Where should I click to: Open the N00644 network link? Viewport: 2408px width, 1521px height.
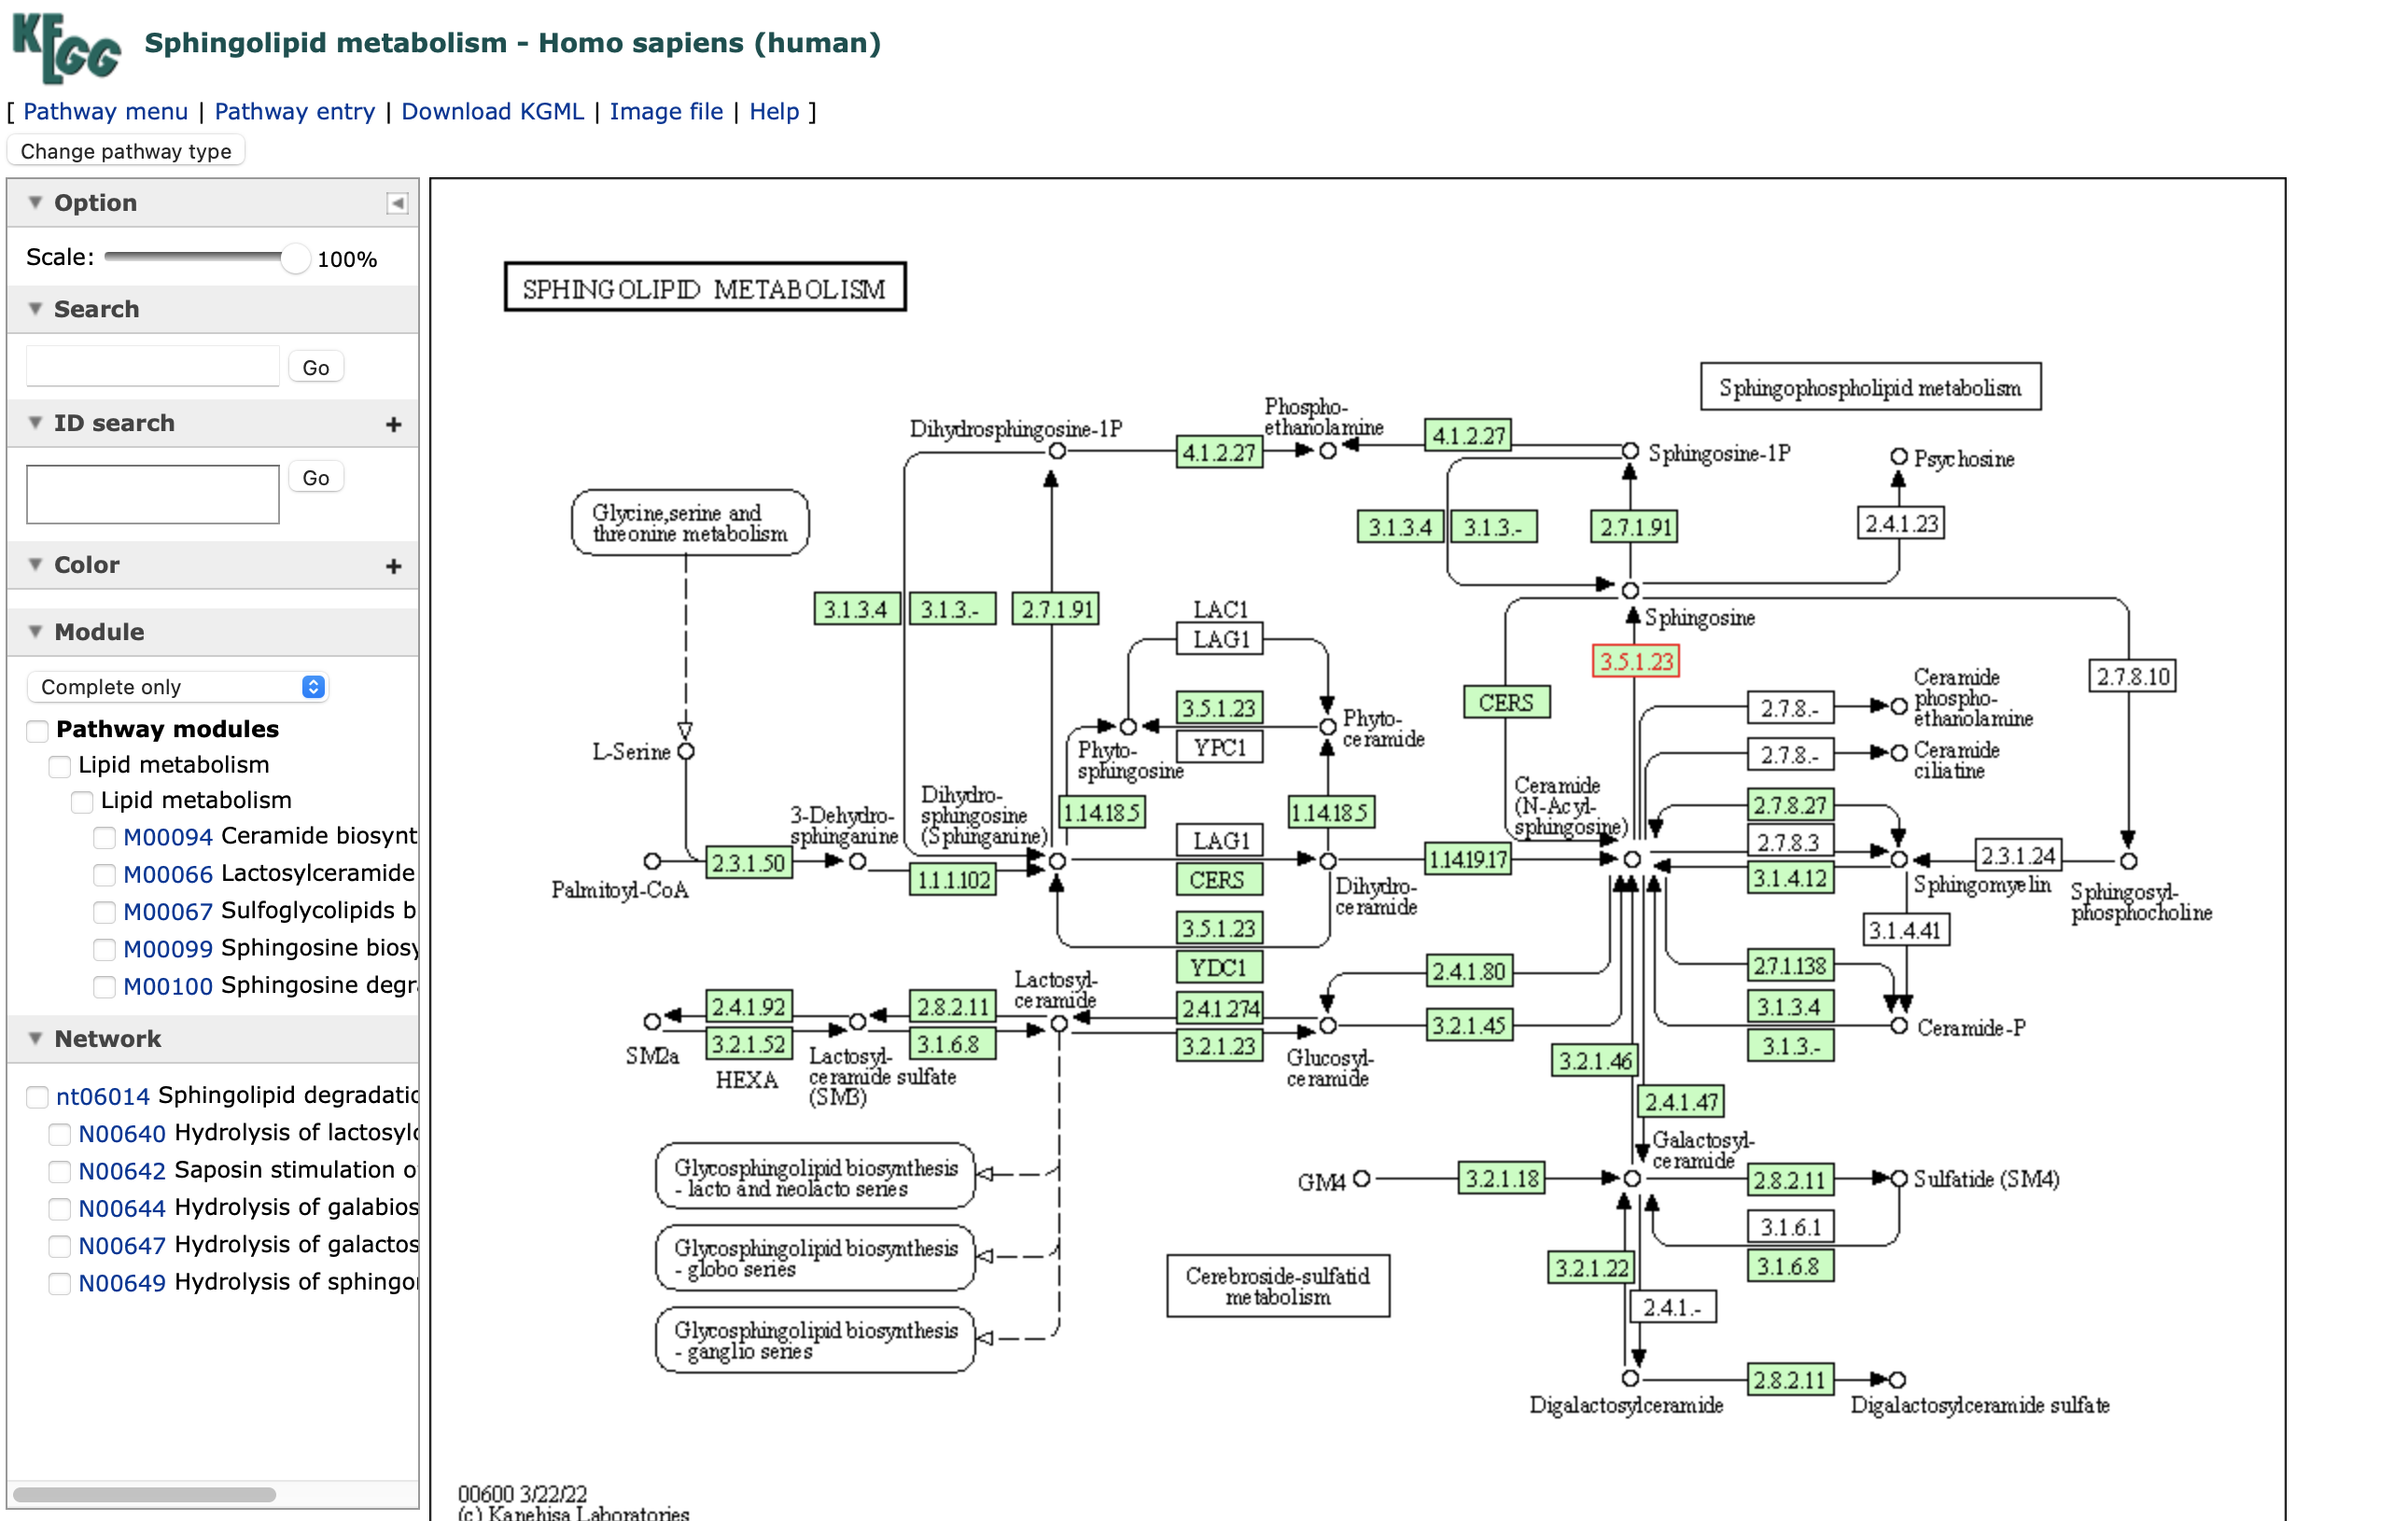[122, 1209]
